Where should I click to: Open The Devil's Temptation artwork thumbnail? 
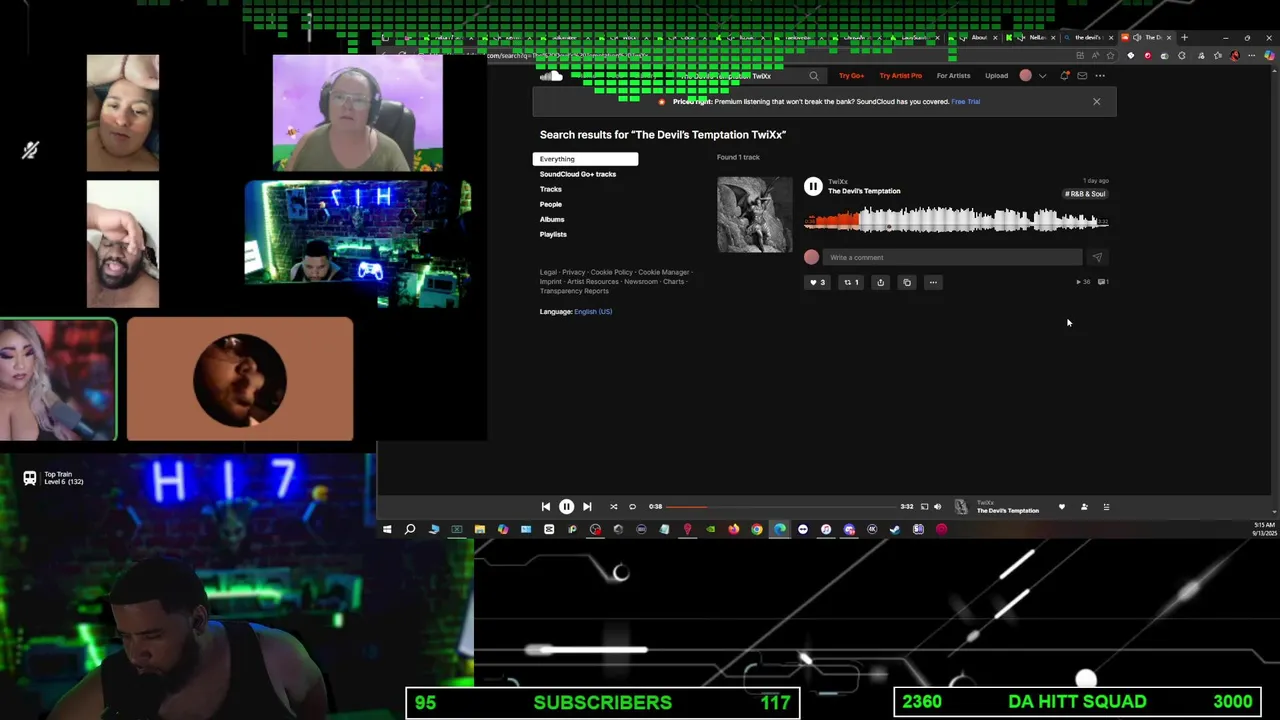pyautogui.click(x=755, y=214)
